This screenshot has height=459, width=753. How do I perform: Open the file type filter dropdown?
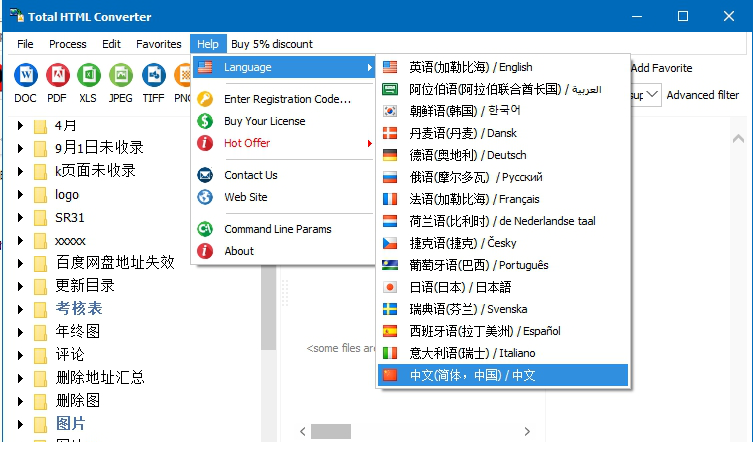[x=652, y=95]
